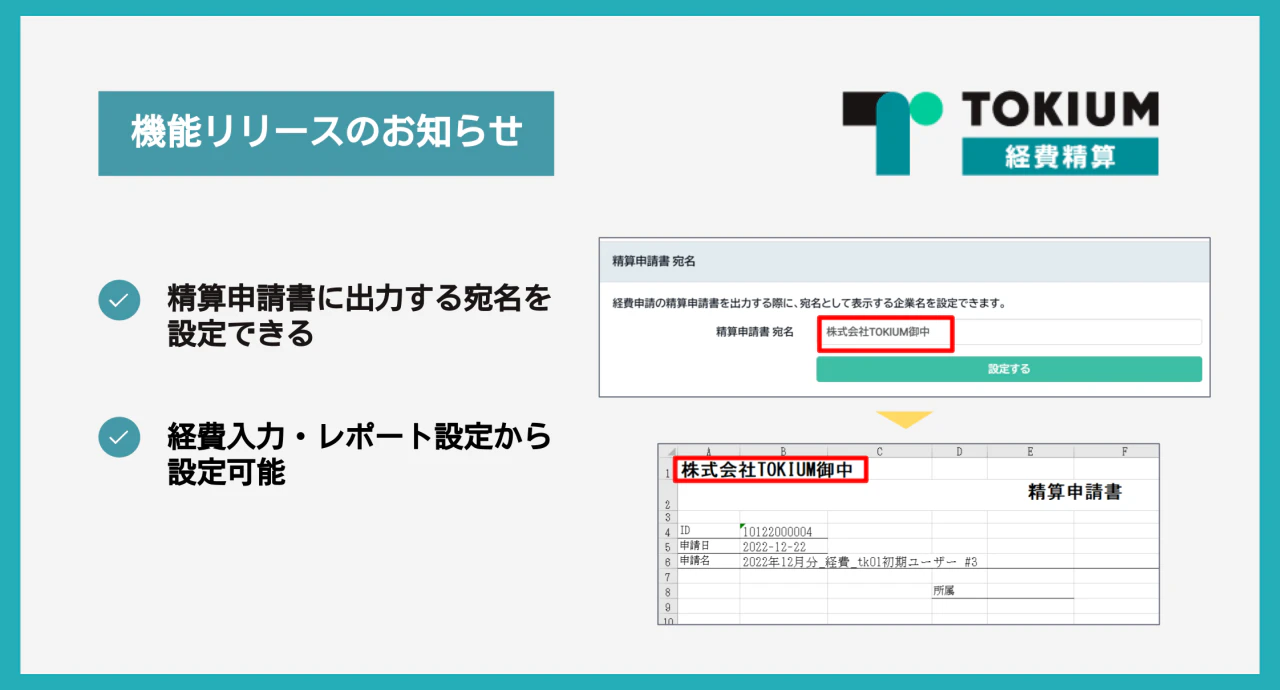The height and width of the screenshot is (690, 1280).
Task: Select the cell containing 2022-12-22
Action: (x=783, y=547)
